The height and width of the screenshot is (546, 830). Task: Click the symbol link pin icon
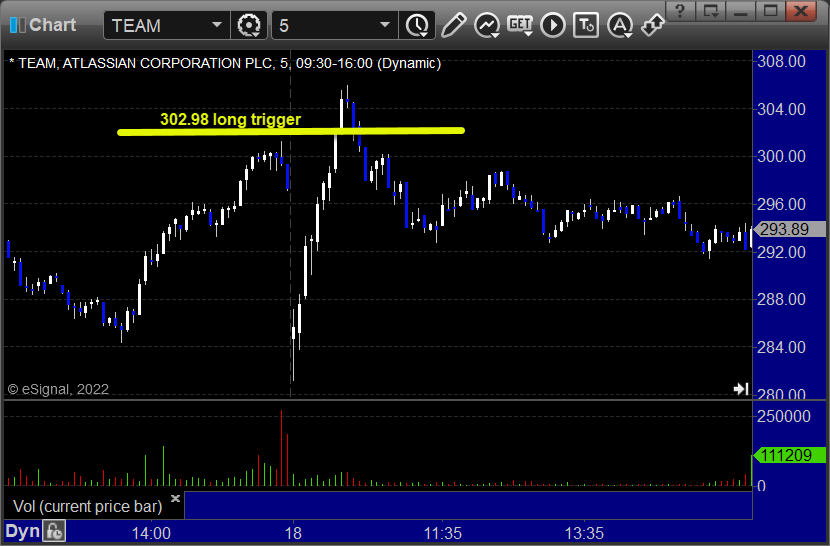tap(653, 25)
